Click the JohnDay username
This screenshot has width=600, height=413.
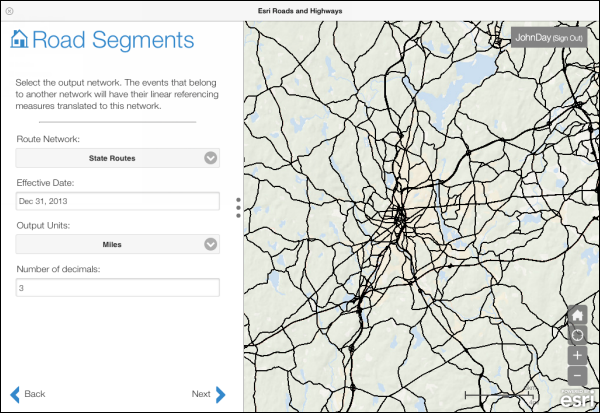(x=533, y=37)
